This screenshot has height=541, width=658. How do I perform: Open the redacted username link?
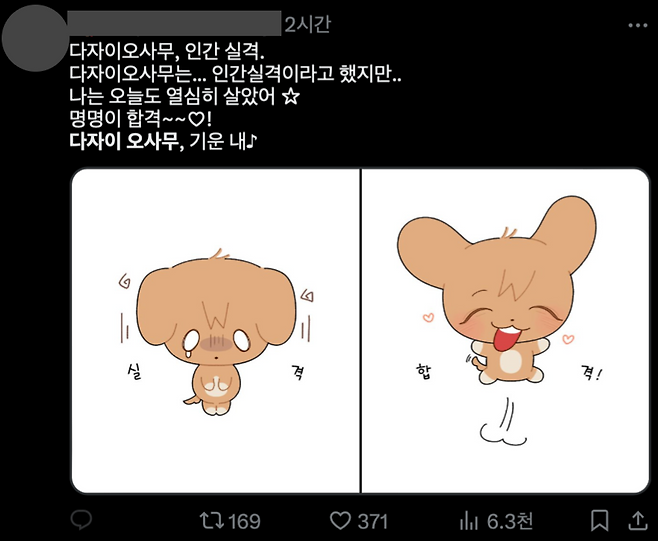[174, 24]
